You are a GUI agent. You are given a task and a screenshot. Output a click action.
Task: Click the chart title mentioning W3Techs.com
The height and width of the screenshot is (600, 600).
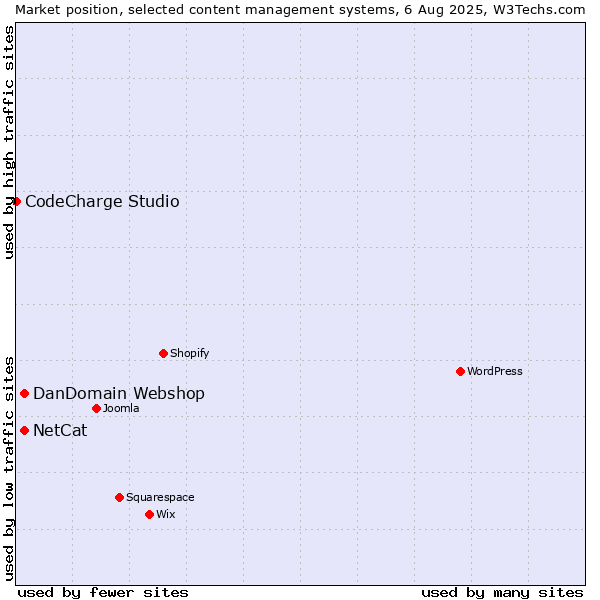(300, 10)
